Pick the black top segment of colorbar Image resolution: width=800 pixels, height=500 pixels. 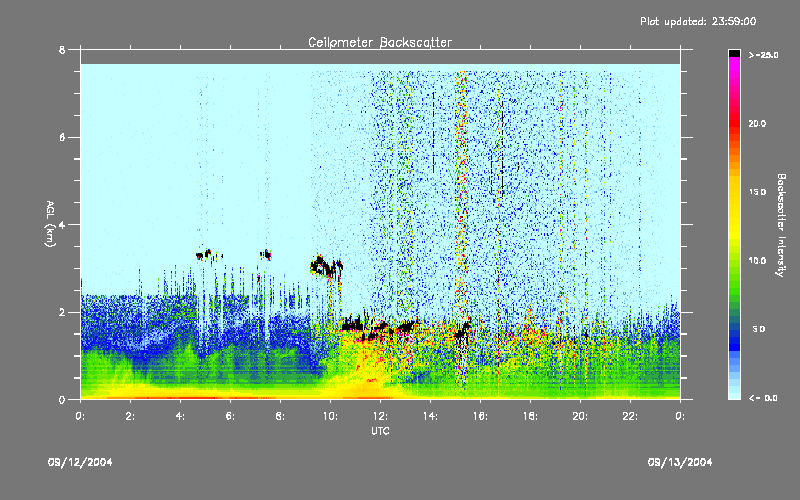point(734,53)
